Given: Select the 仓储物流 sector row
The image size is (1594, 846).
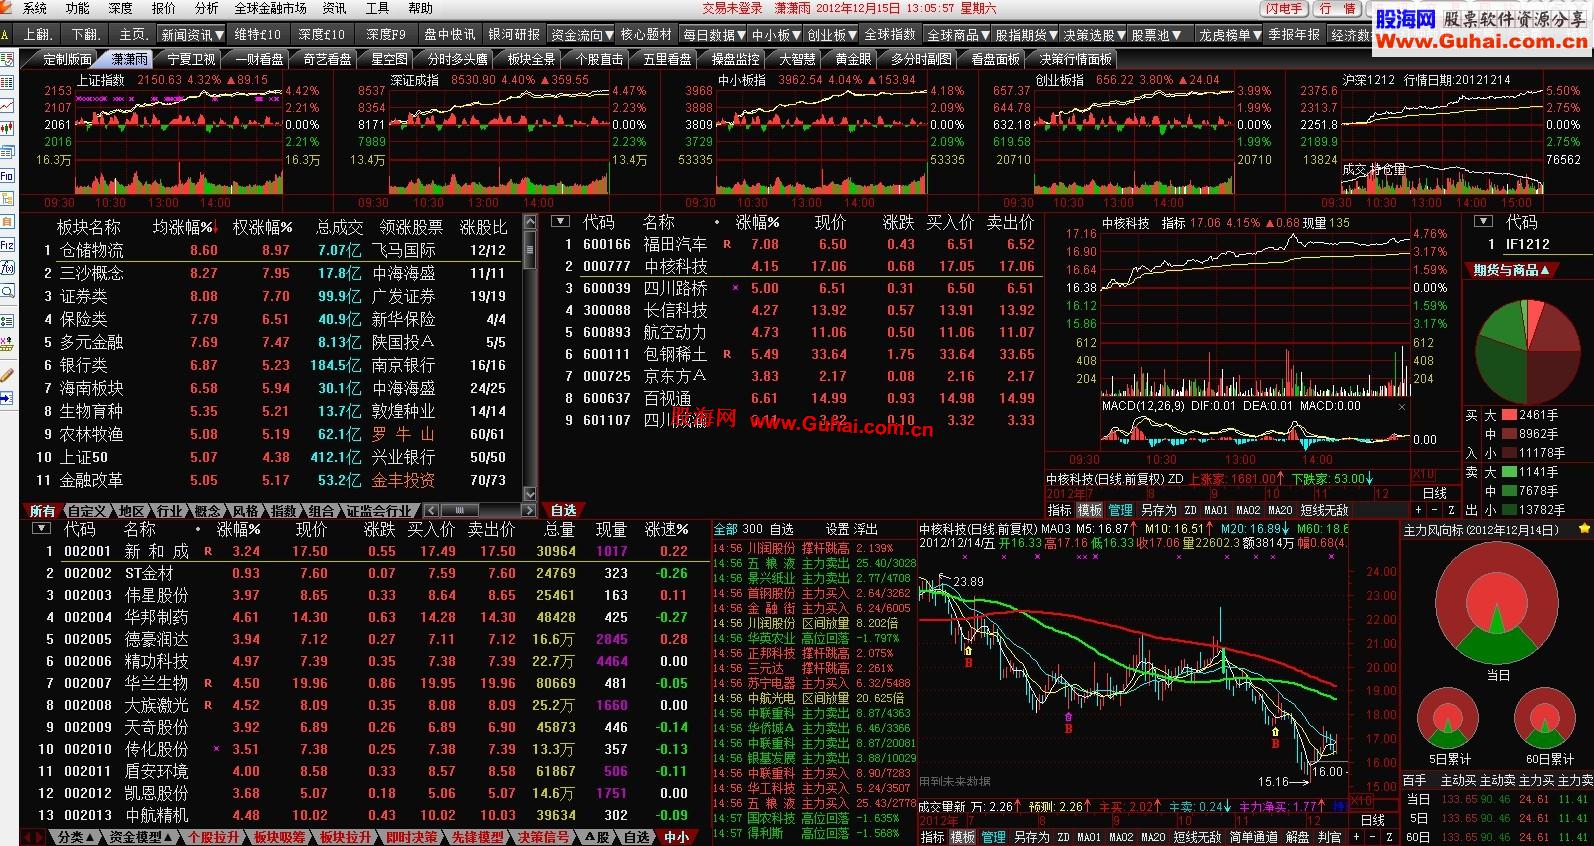Looking at the screenshot, I should pyautogui.click(x=277, y=250).
